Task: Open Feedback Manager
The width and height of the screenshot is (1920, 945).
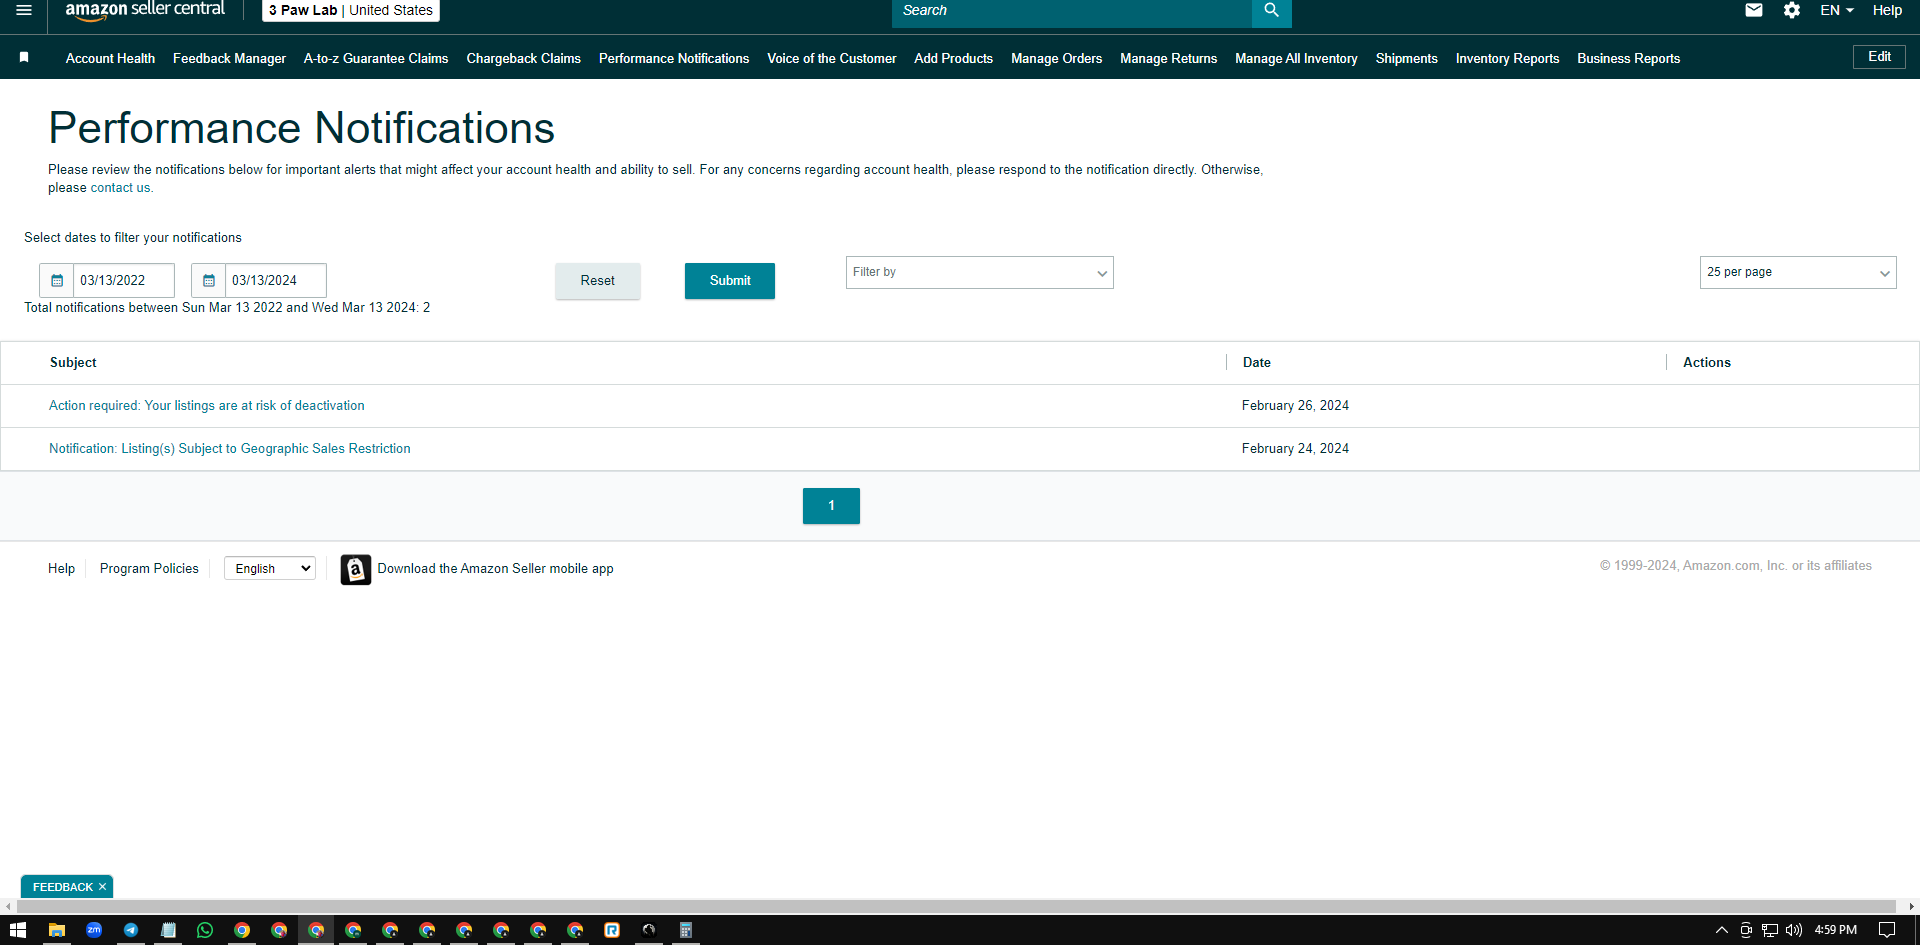Action: coord(229,59)
